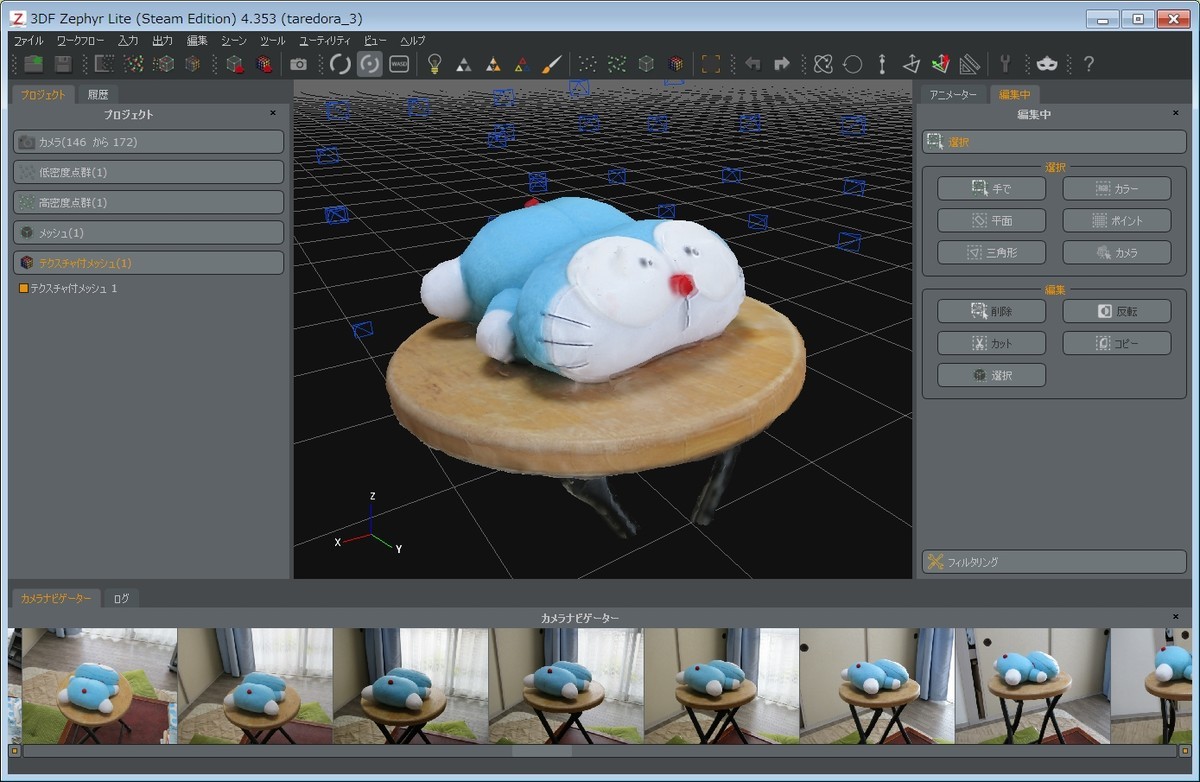Click the colorful cube with red marker icon
The height and width of the screenshot is (782, 1200).
[264, 64]
